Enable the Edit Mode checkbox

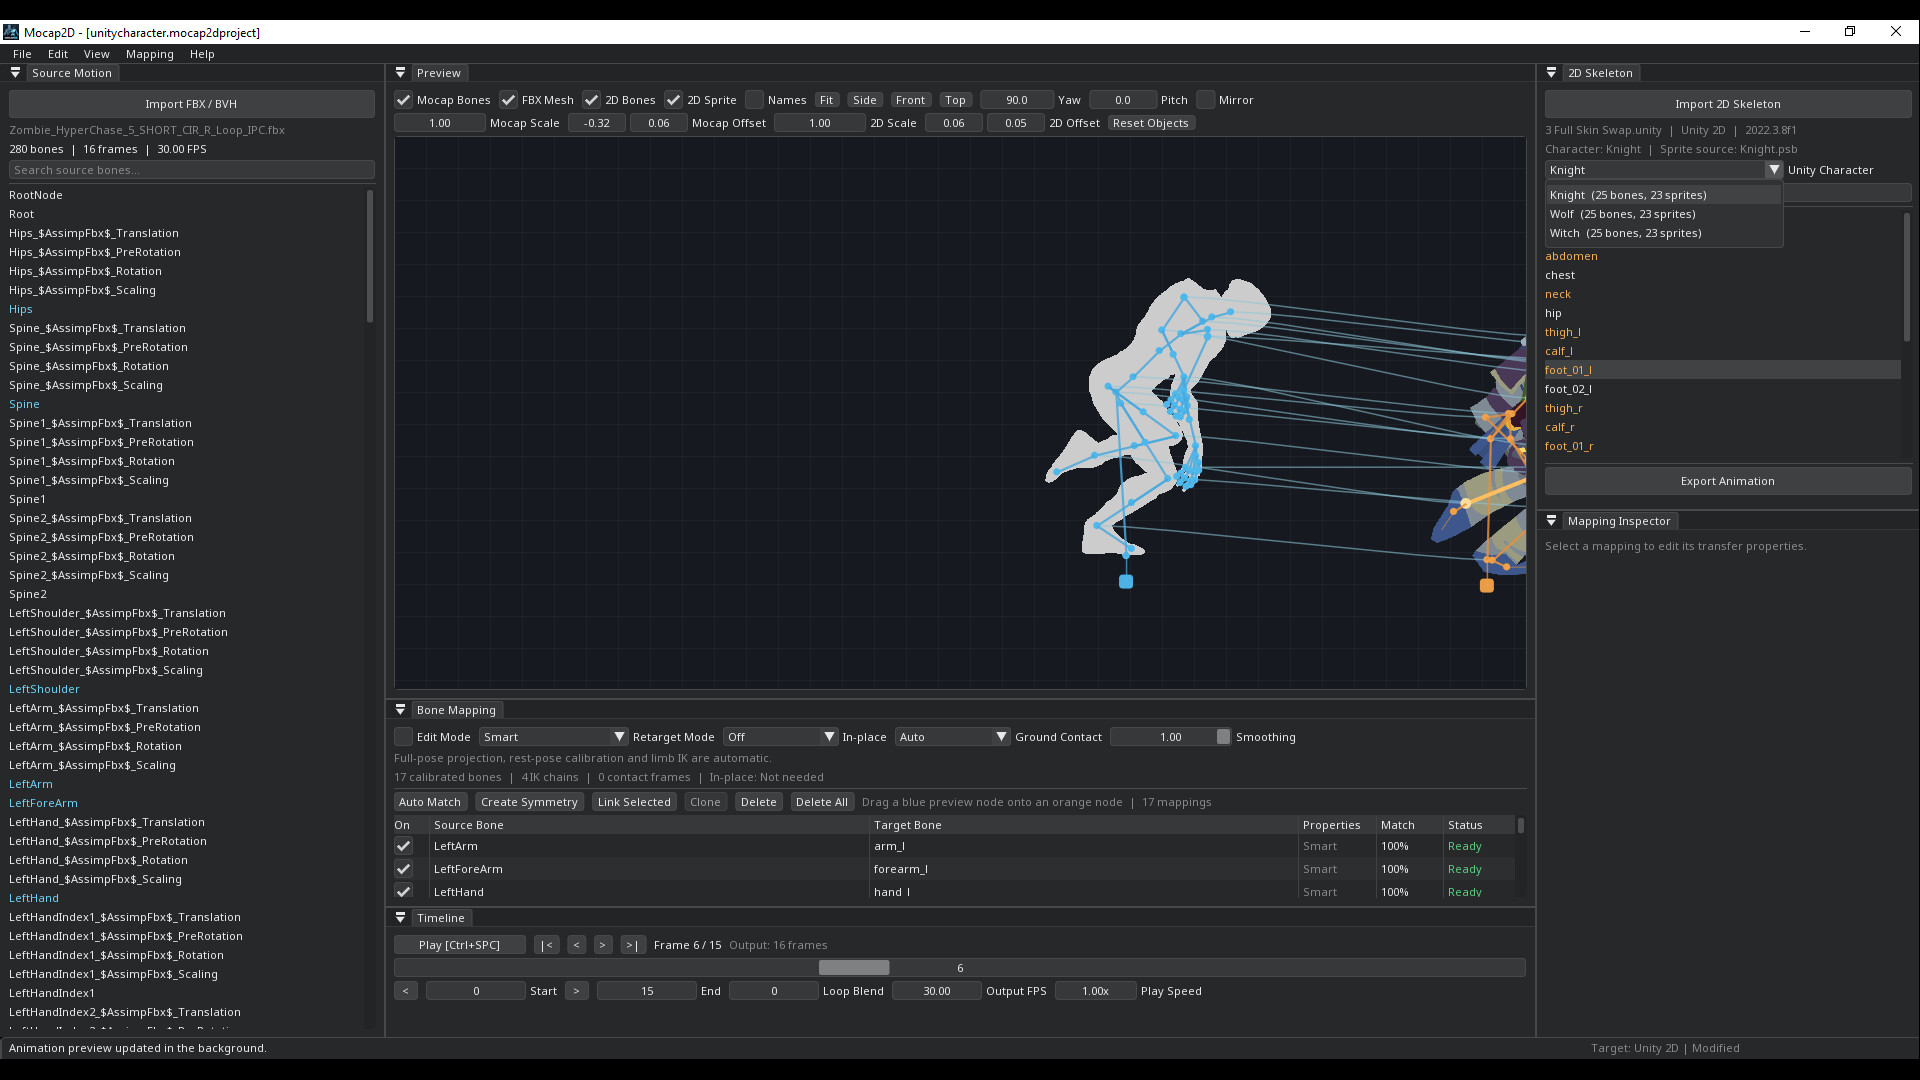(x=403, y=737)
